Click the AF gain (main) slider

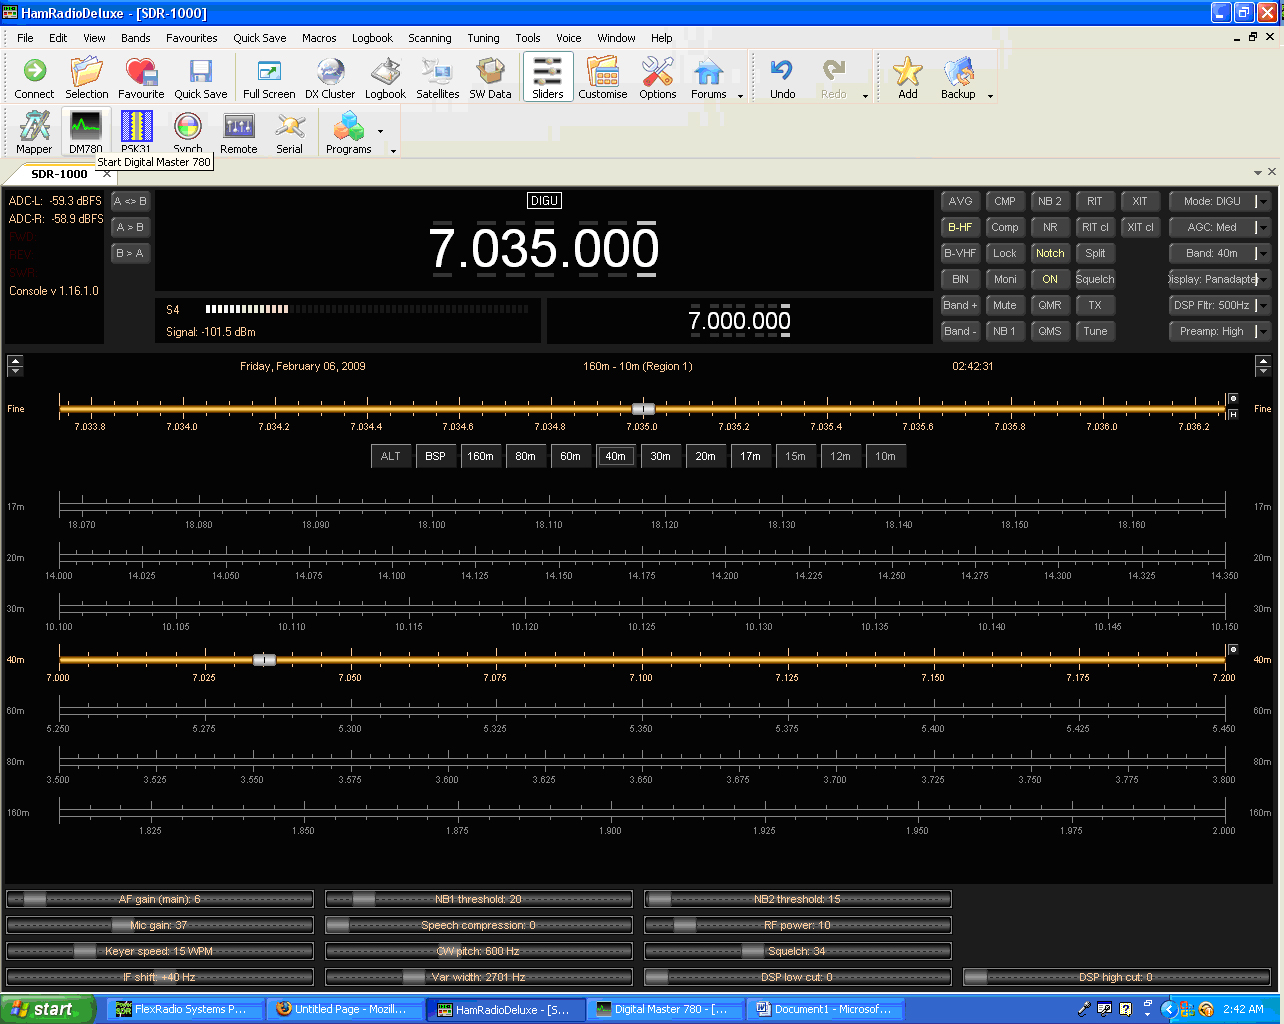coord(160,899)
